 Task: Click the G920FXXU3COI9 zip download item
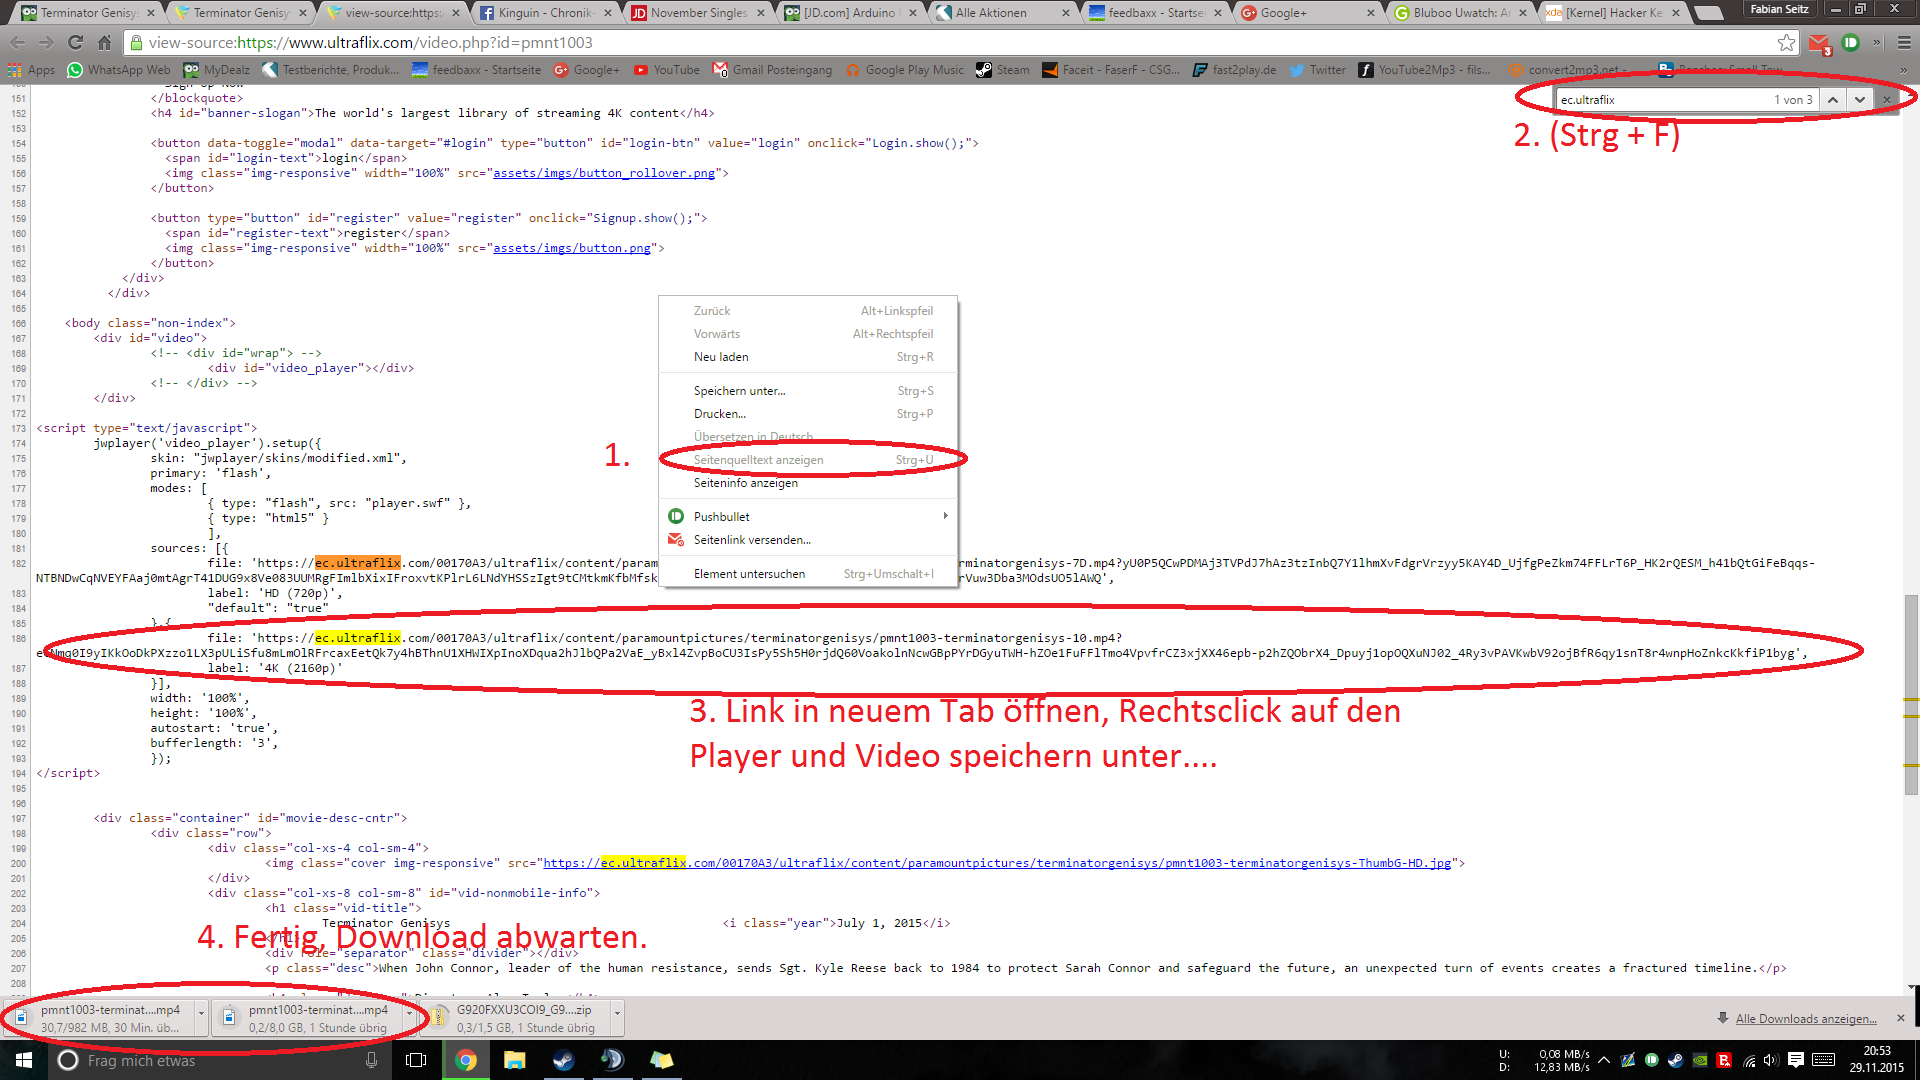(517, 1018)
